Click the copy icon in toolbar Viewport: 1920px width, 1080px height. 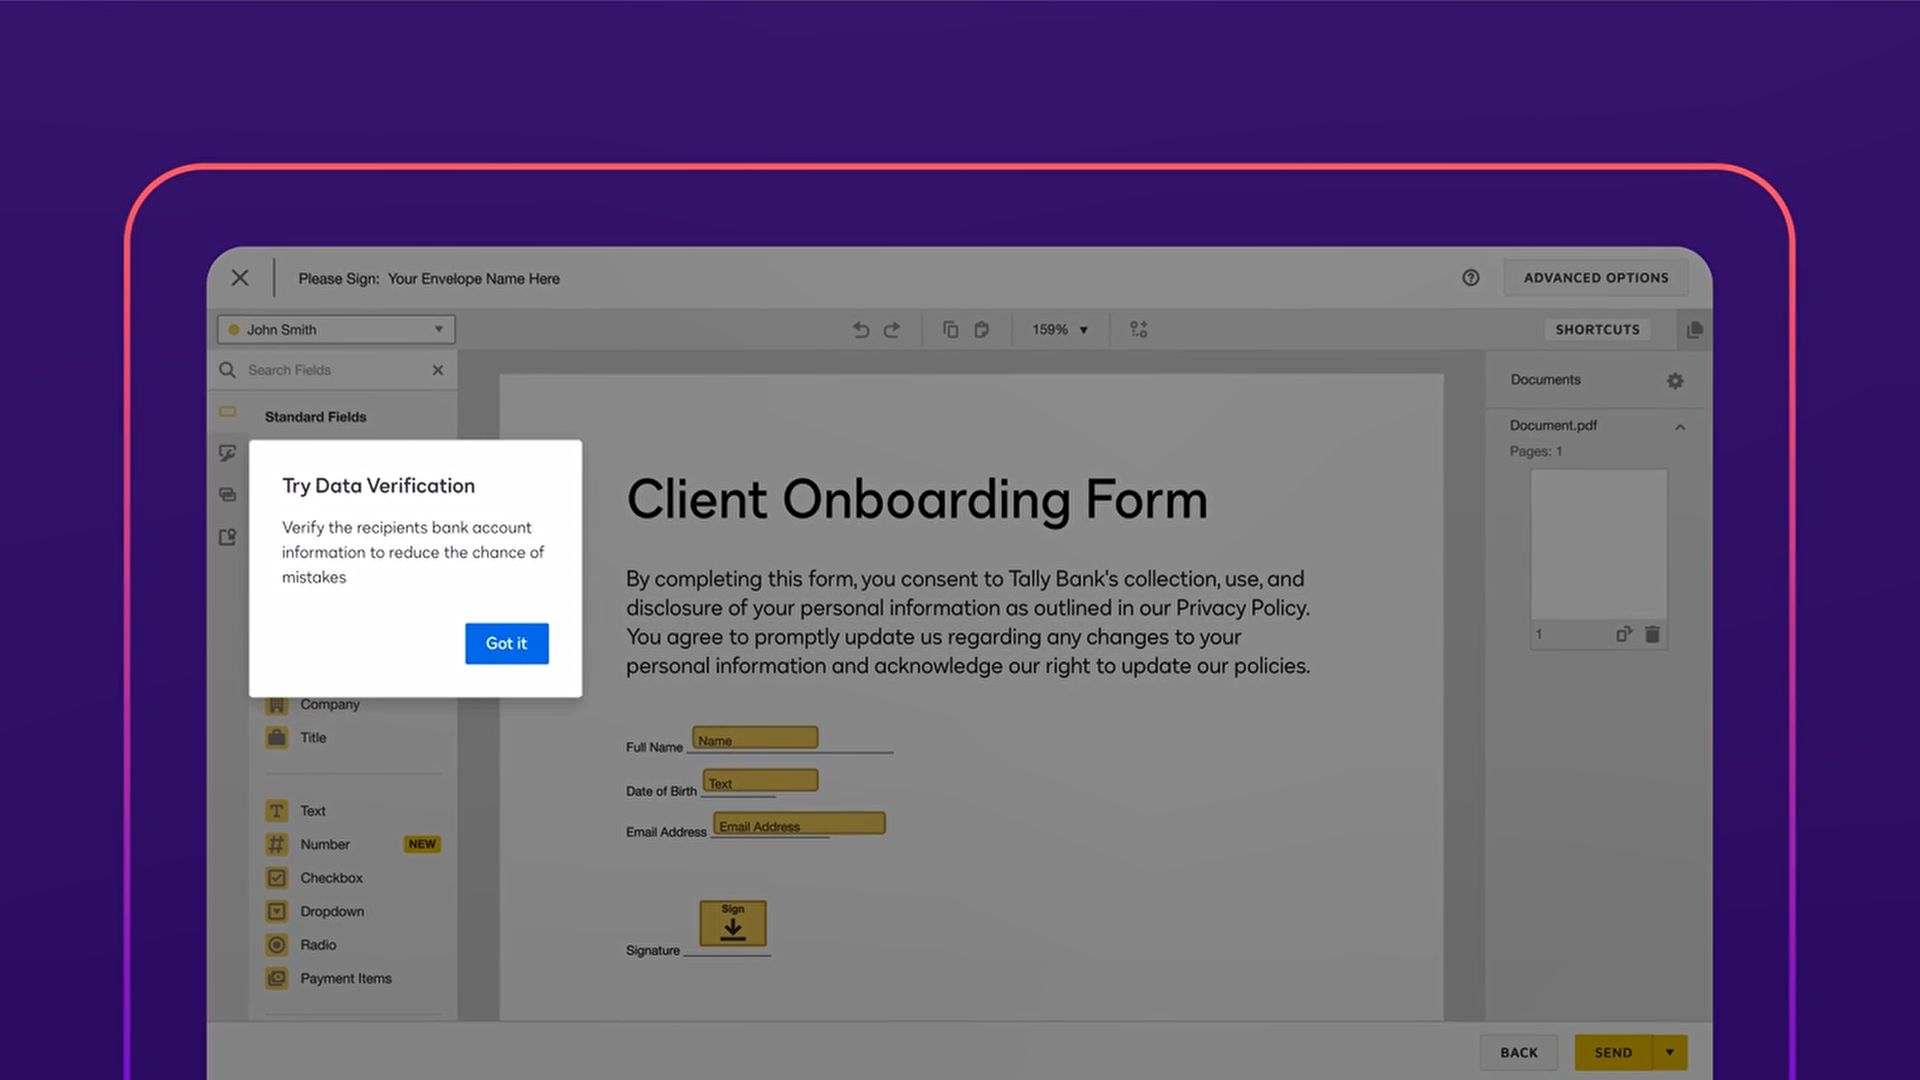point(950,330)
